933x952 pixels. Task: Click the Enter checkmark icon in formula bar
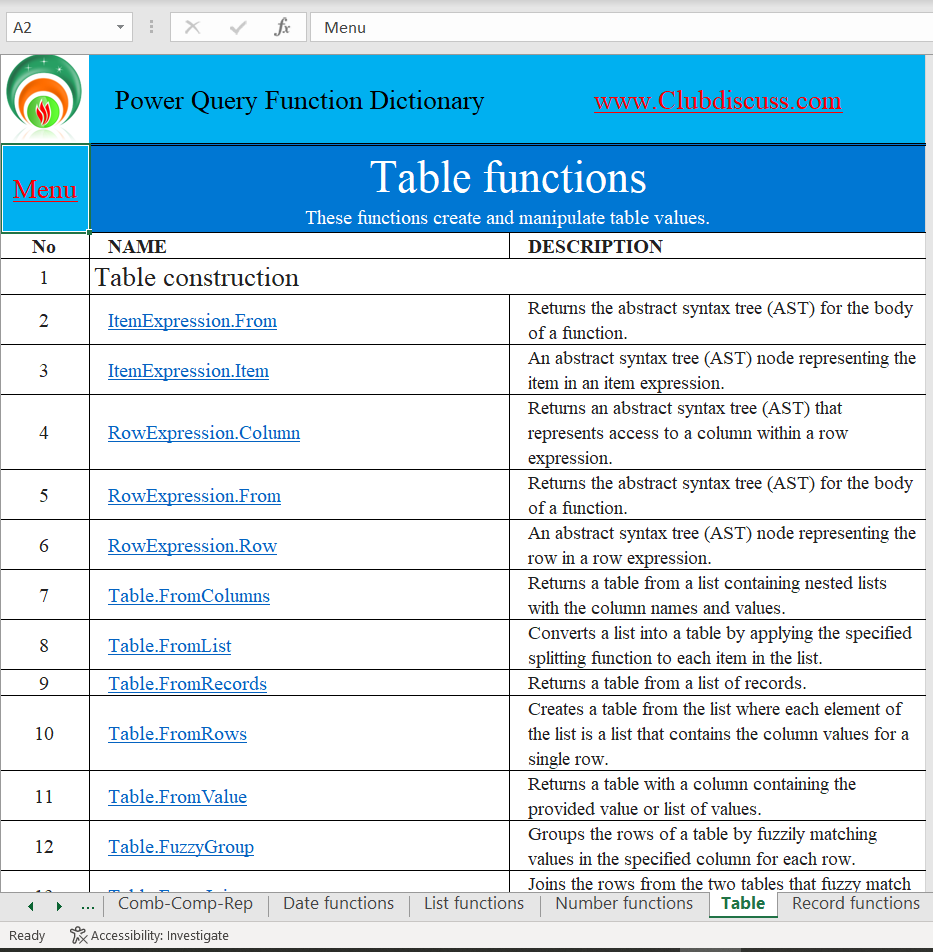pyautogui.click(x=238, y=27)
